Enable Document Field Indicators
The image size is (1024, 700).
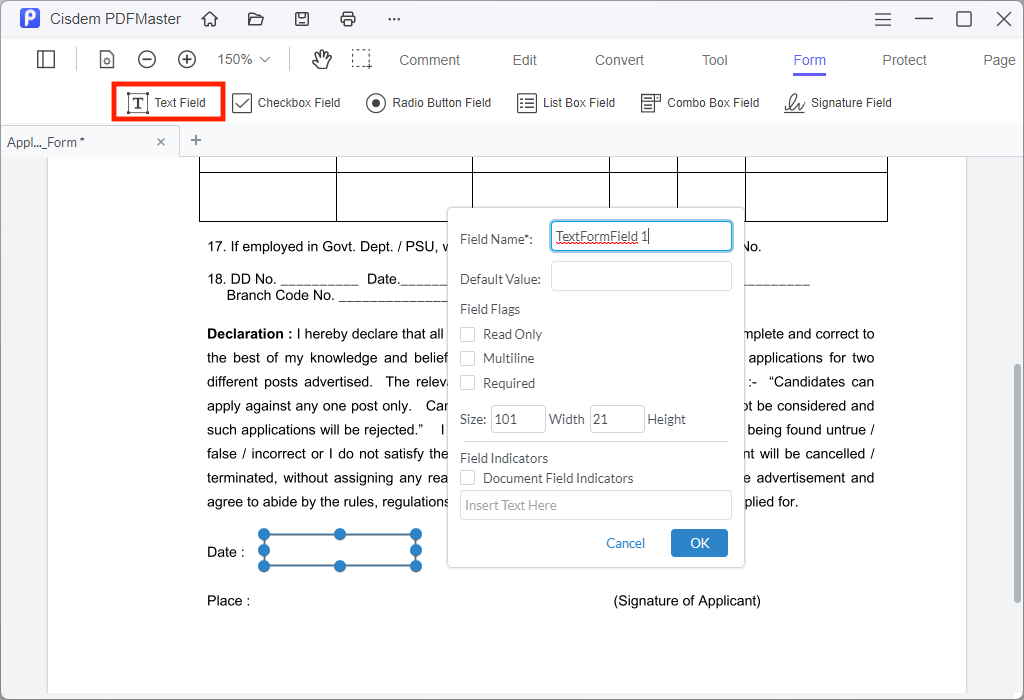466,478
